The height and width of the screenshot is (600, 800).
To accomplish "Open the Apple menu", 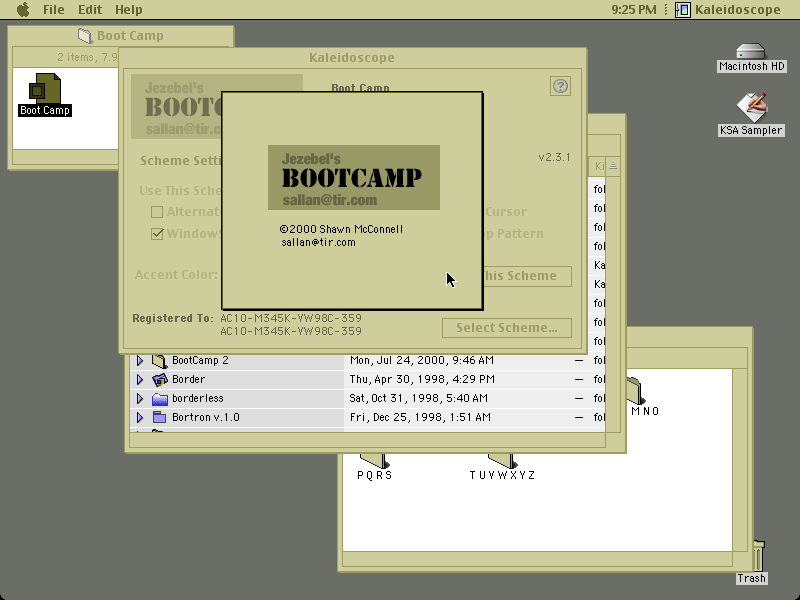I will 23,10.
